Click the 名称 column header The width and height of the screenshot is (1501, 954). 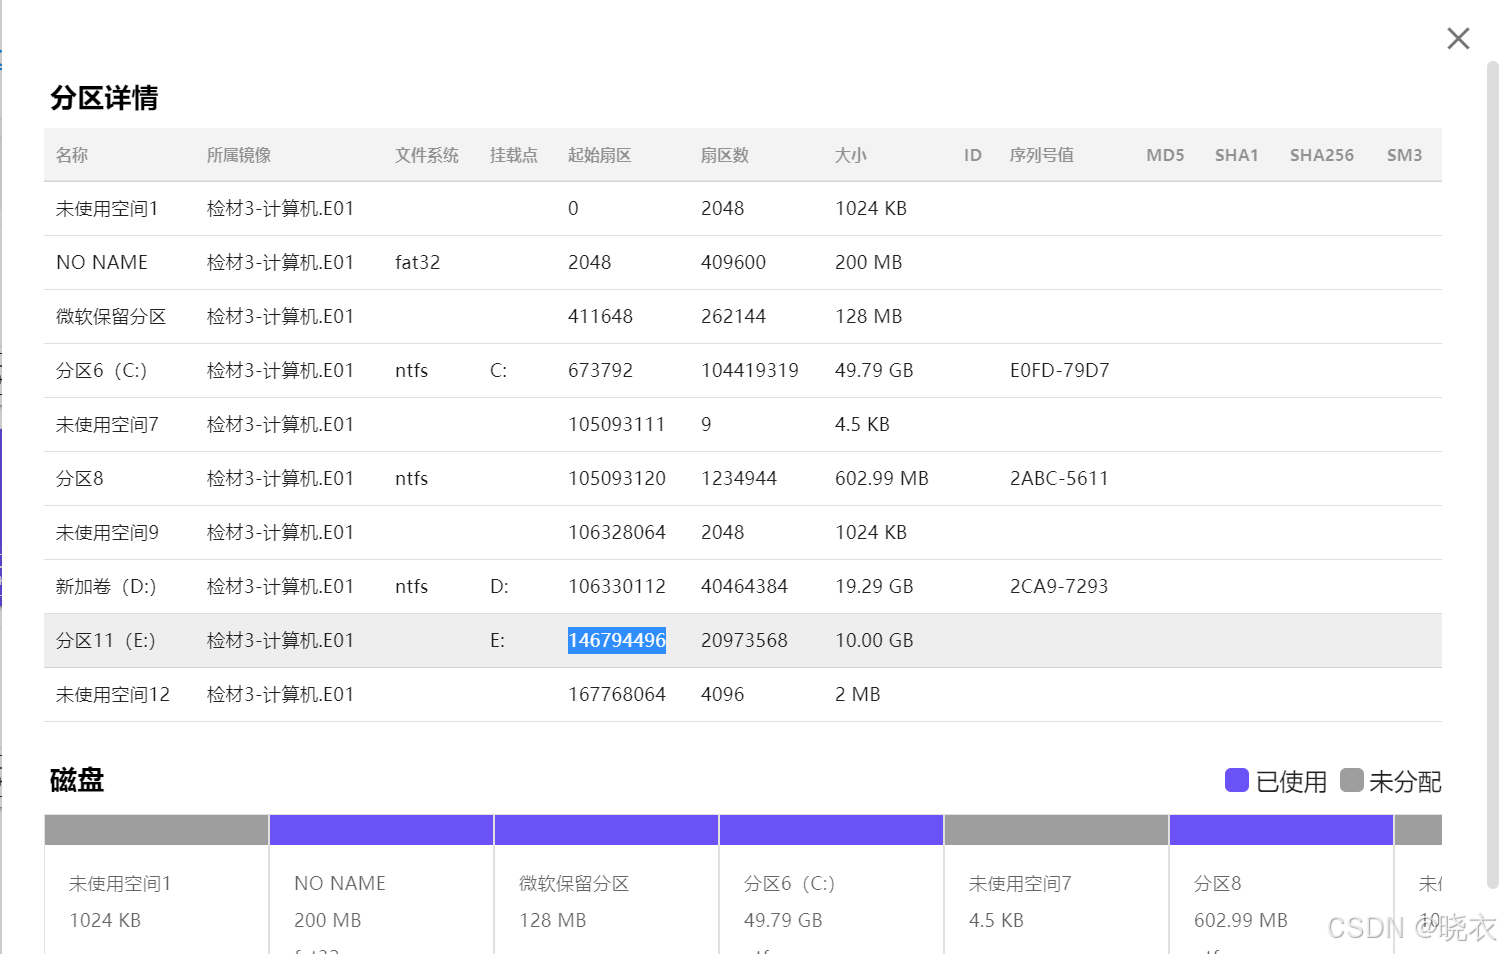pos(72,155)
